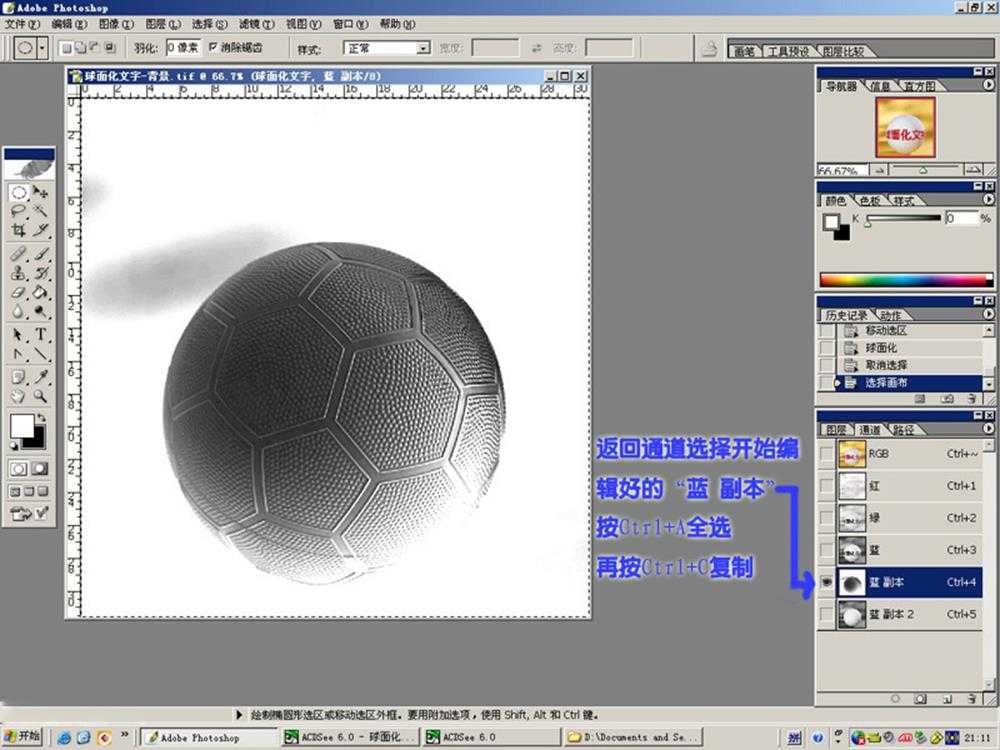Click the Windows 开始 Start button
1000x750 pixels.
click(x=22, y=737)
